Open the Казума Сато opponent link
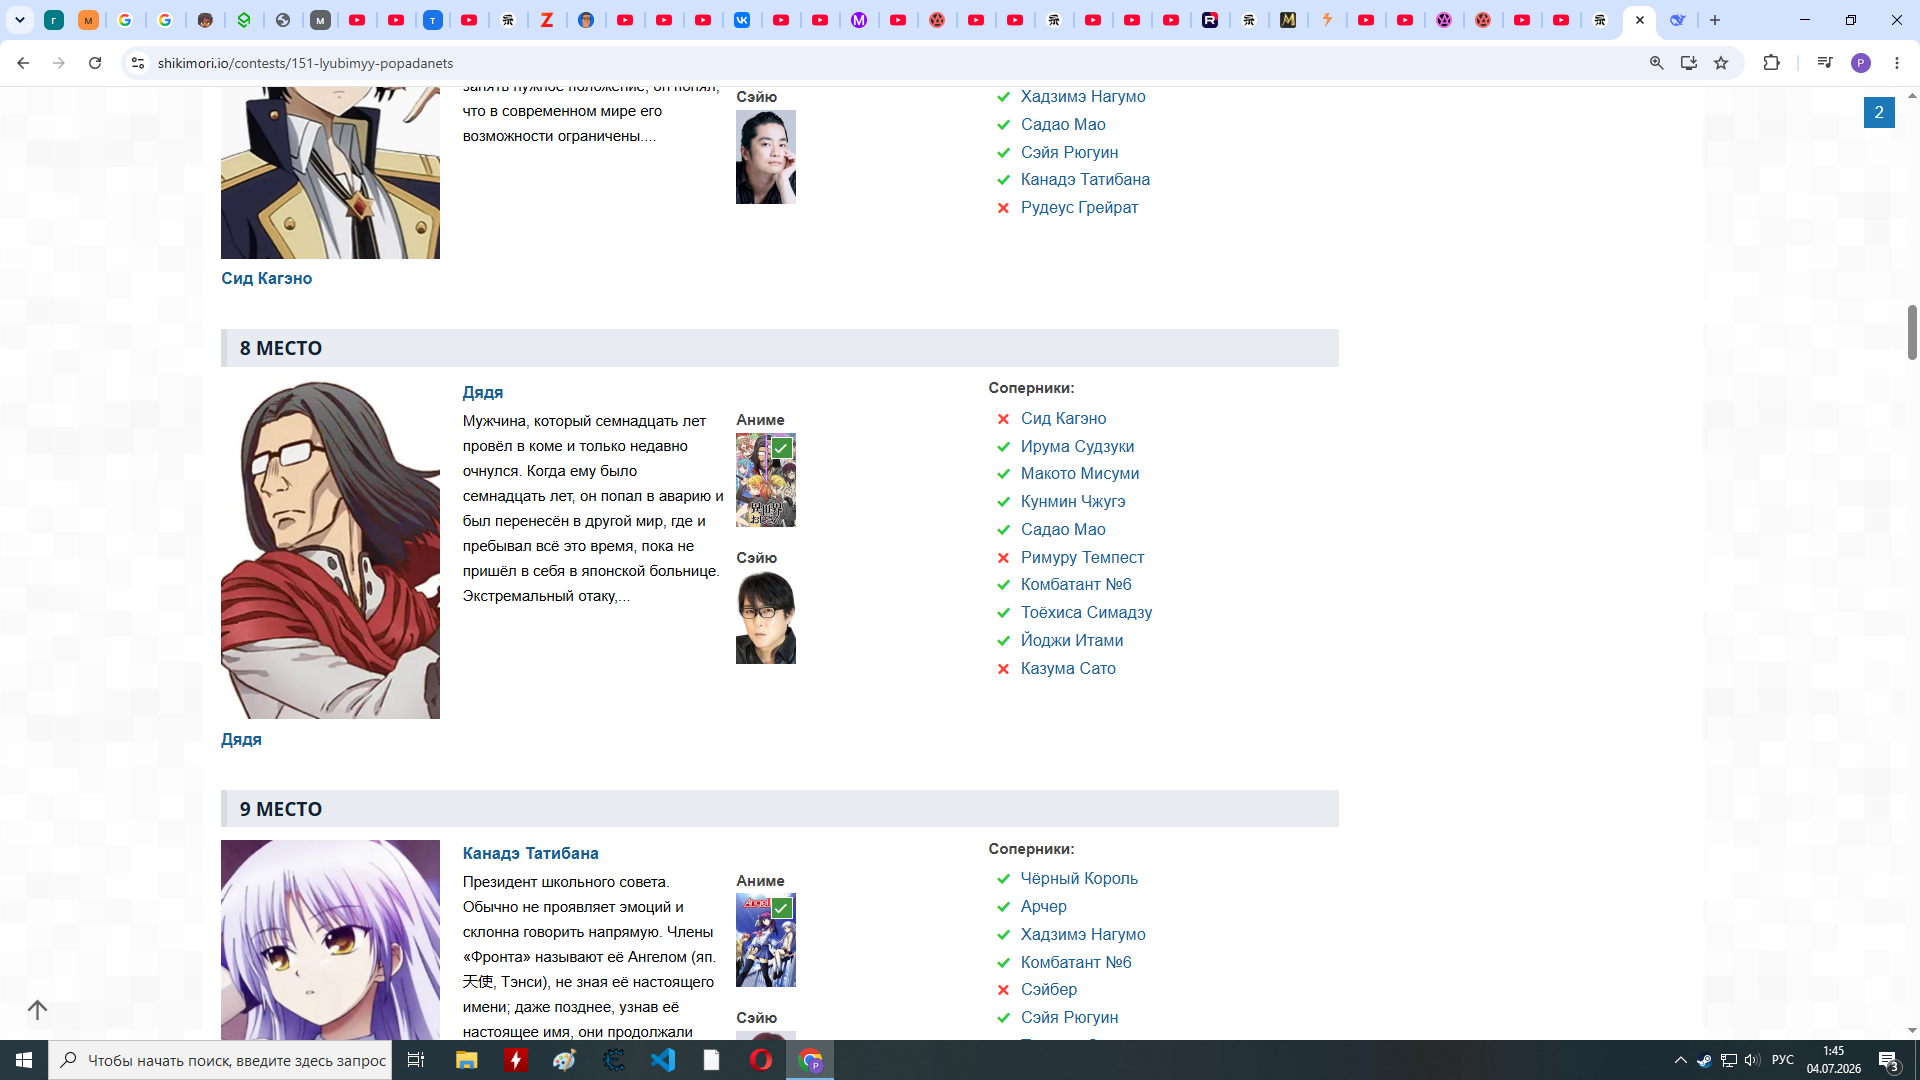1920x1080 pixels. tap(1068, 668)
